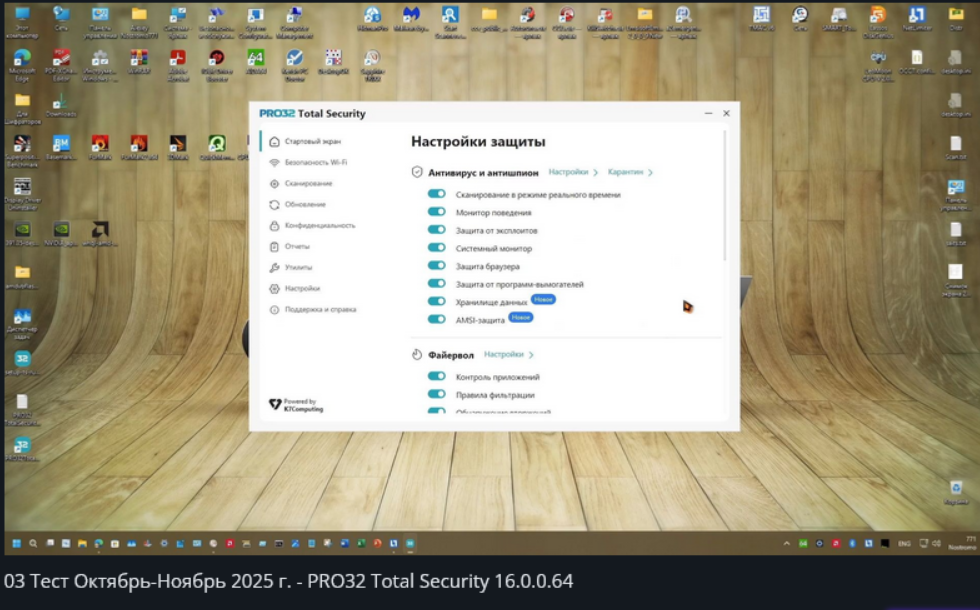This screenshot has height=610, width=980.
Task: Minimize PRO32 Total Security window
Action: 708,113
